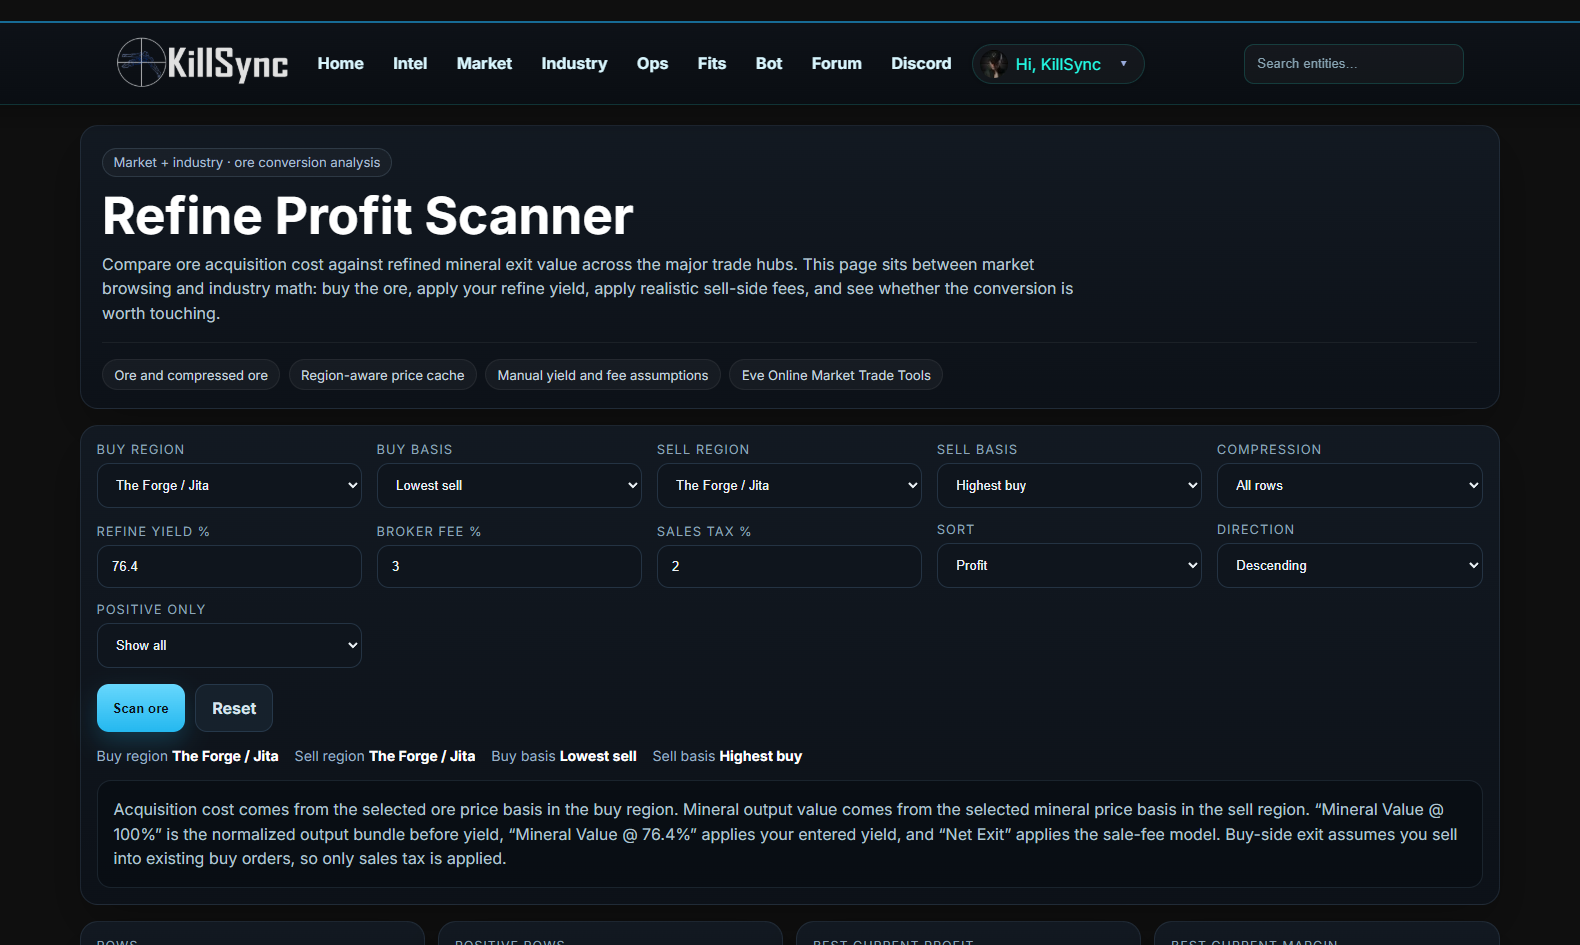Screen dimensions: 1580x945
Task: Open the Sell Basis dropdown
Action: pyautogui.click(x=1069, y=485)
